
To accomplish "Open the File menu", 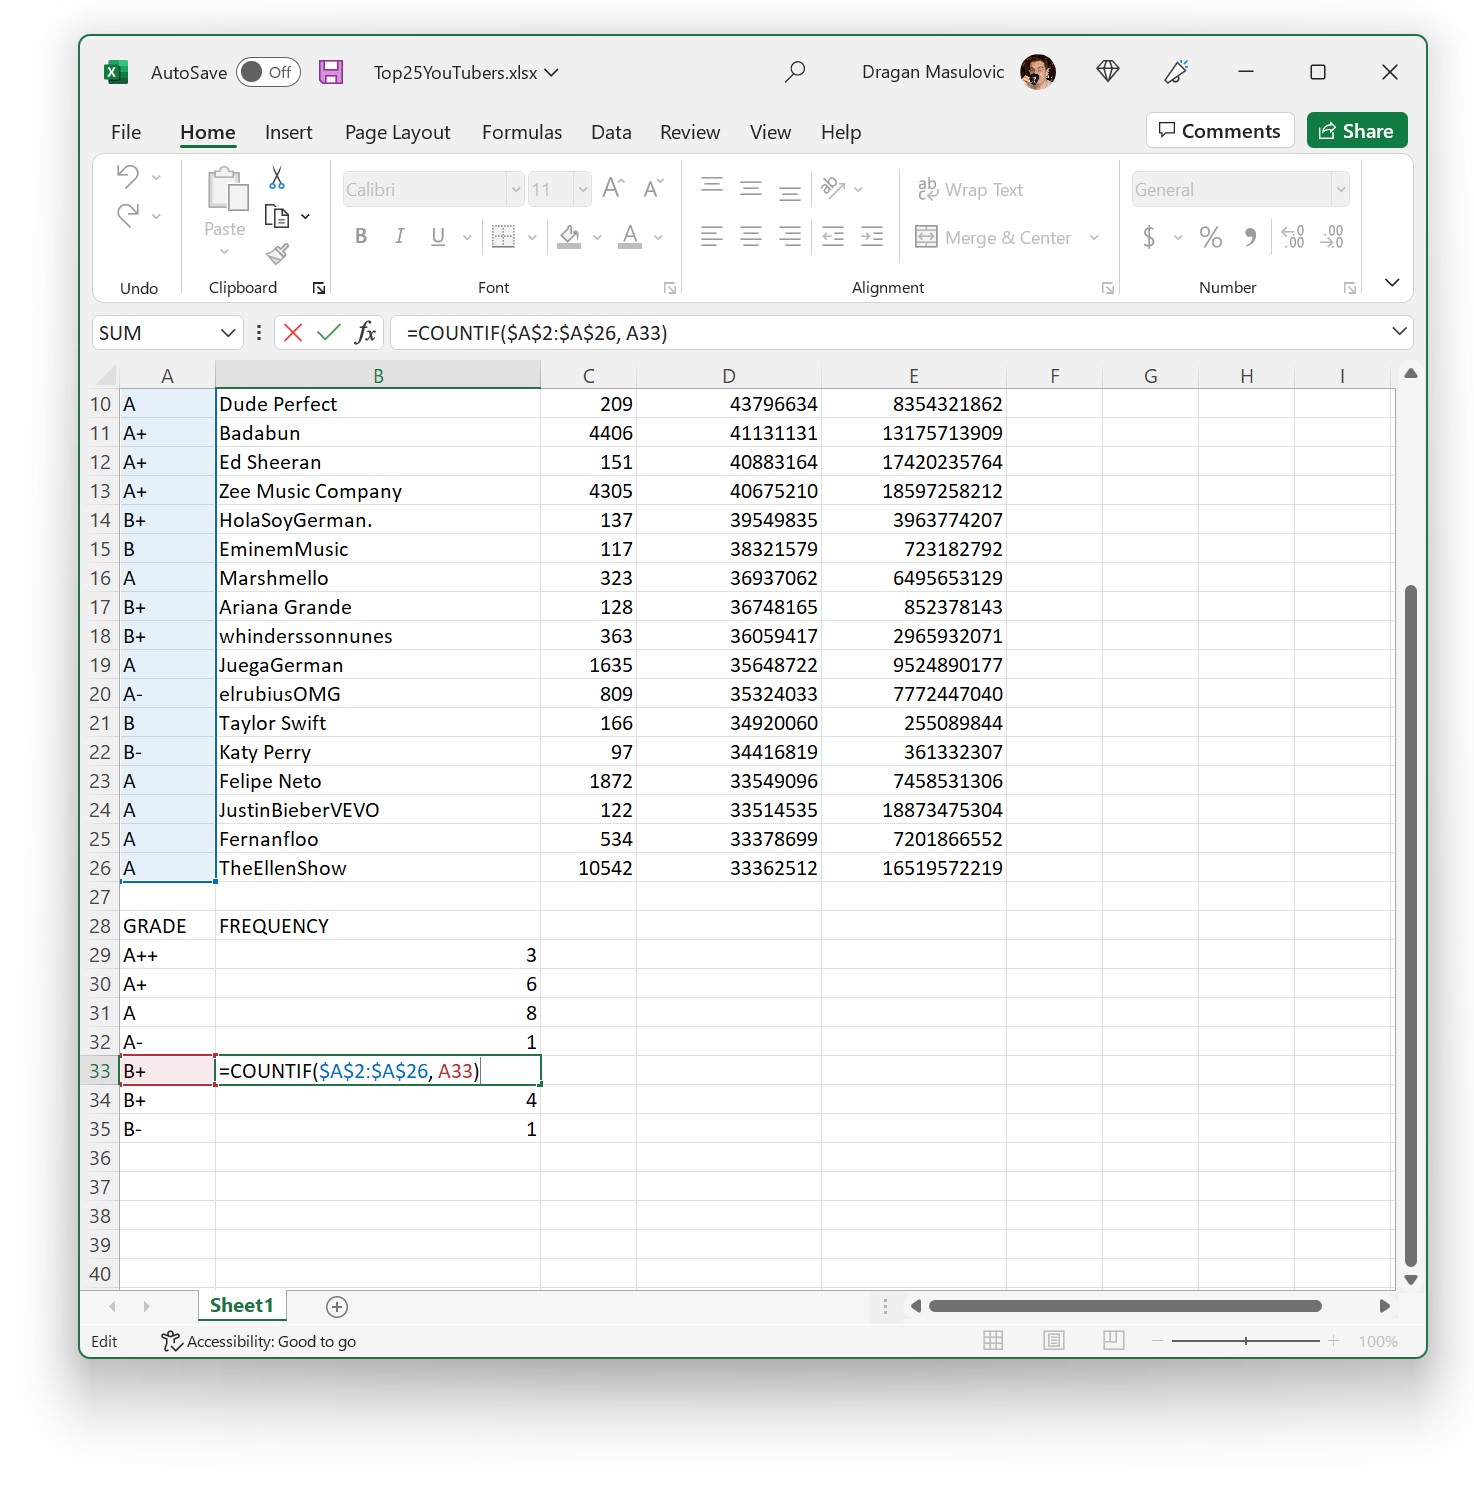I will (126, 132).
